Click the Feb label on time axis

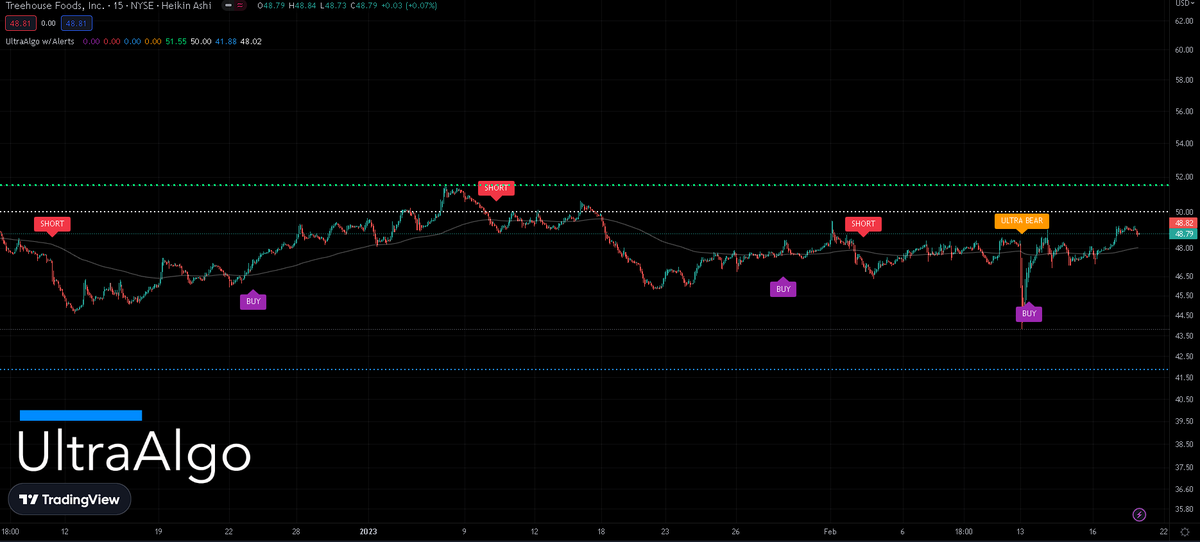tap(832, 533)
